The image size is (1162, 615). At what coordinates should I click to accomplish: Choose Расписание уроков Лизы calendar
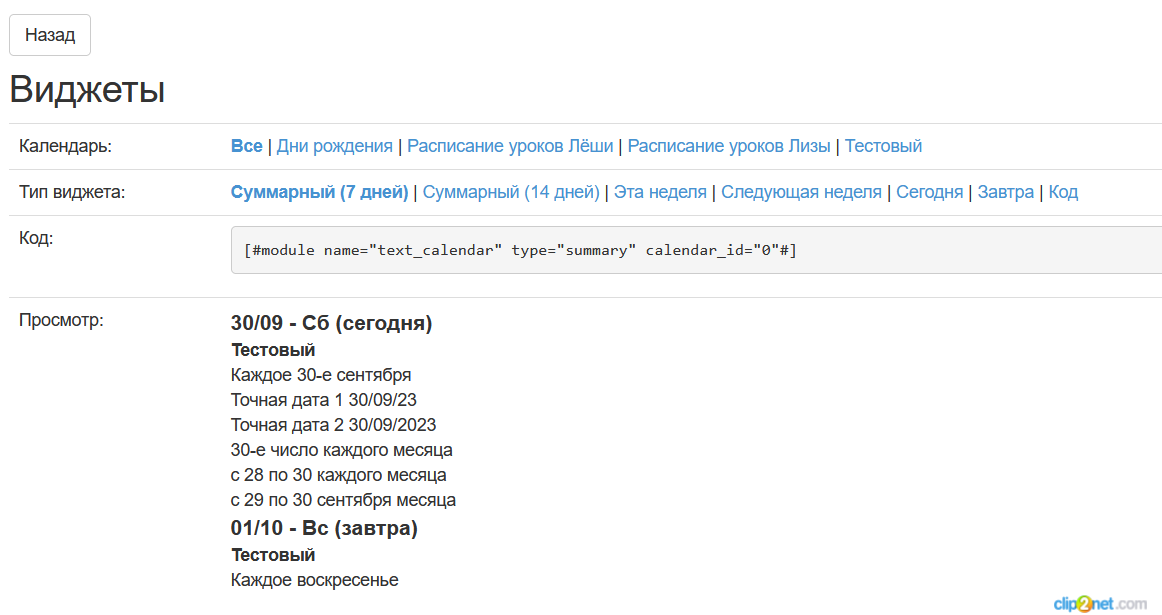pyautogui.click(x=729, y=146)
